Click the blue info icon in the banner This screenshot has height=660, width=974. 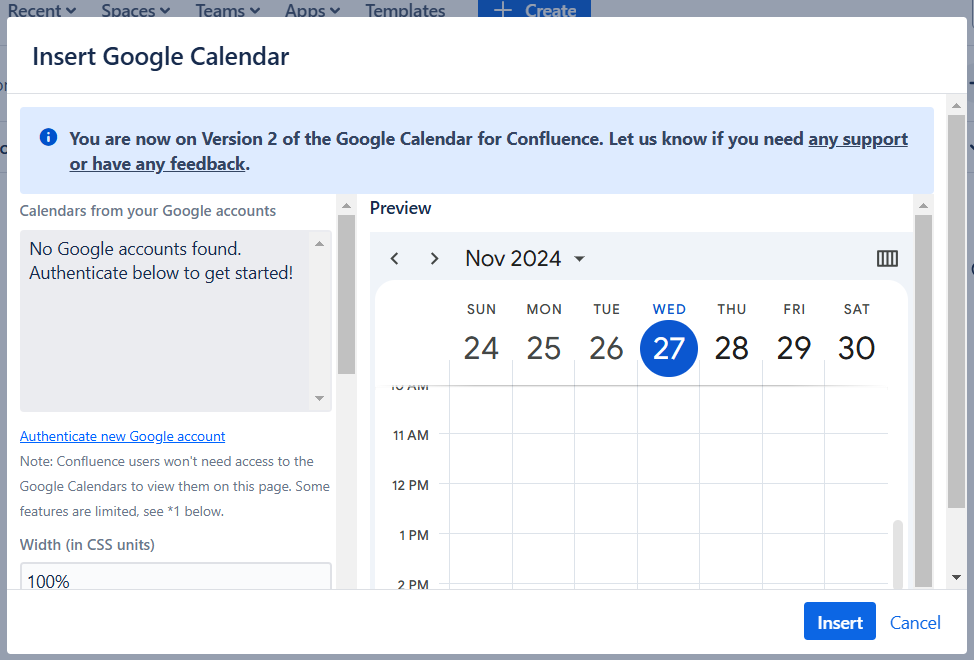47,138
